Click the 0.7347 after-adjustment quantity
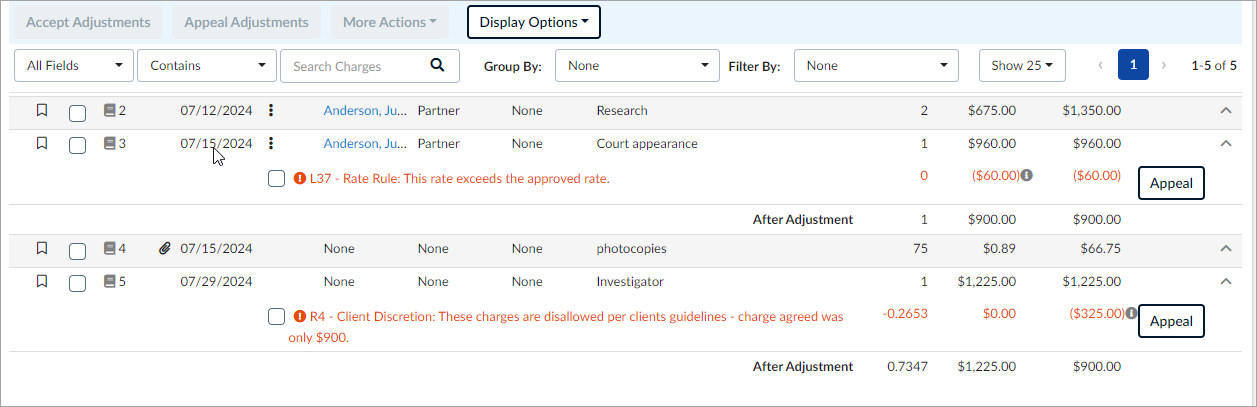This screenshot has height=407, width=1257. tap(907, 367)
